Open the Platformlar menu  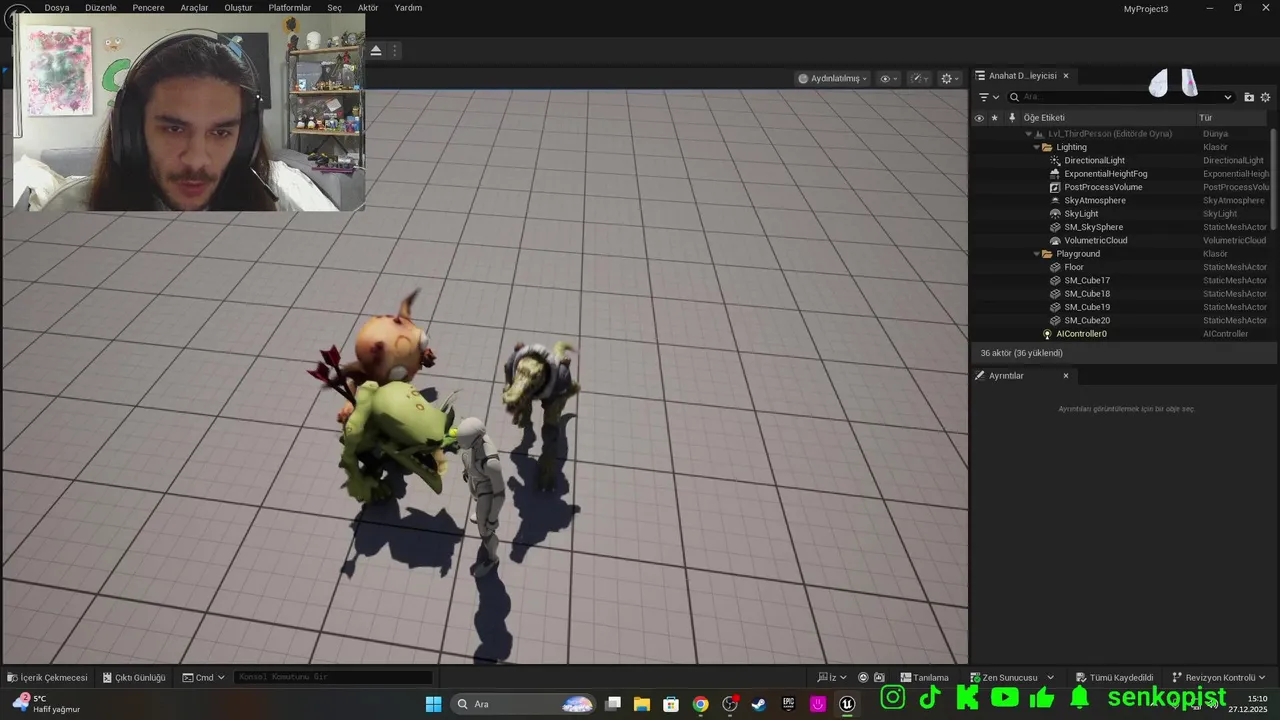(x=290, y=7)
